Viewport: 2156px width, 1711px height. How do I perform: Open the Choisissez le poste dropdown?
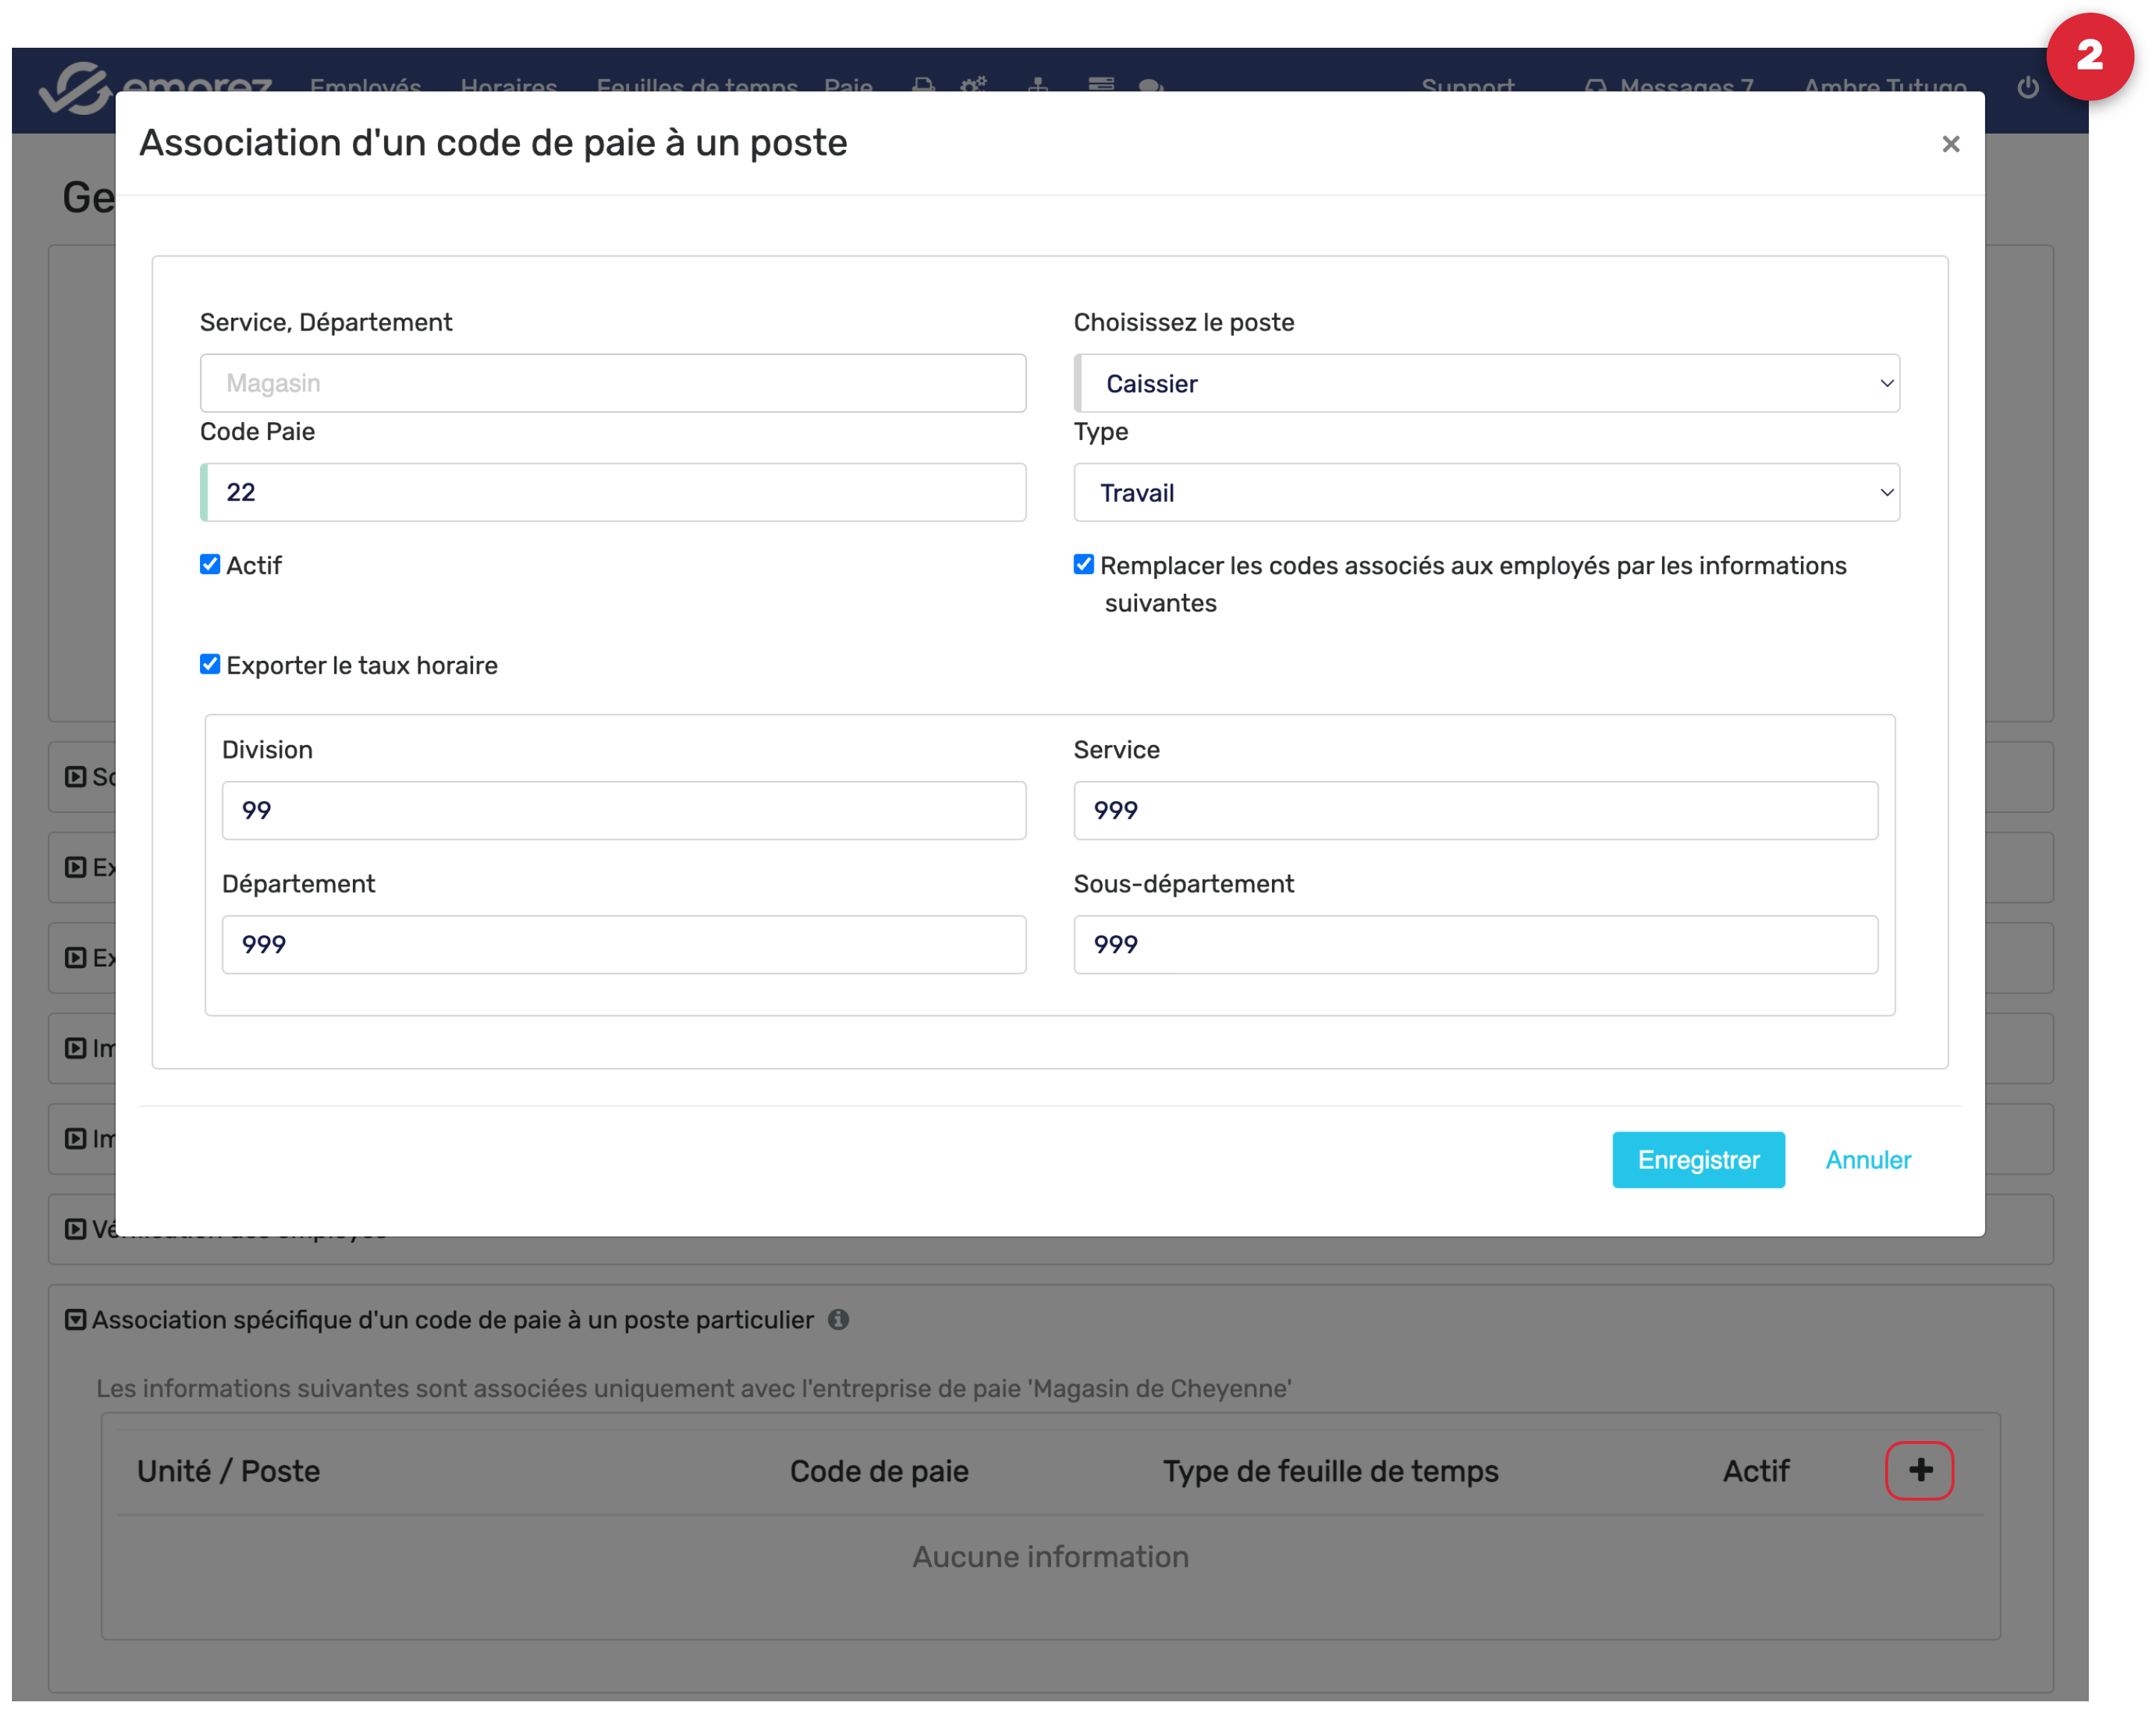pos(1486,383)
